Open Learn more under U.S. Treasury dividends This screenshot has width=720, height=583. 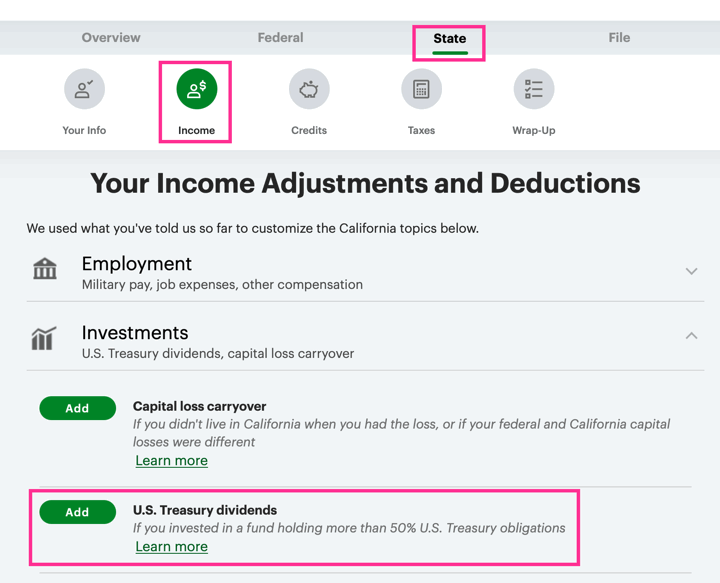[x=171, y=547]
